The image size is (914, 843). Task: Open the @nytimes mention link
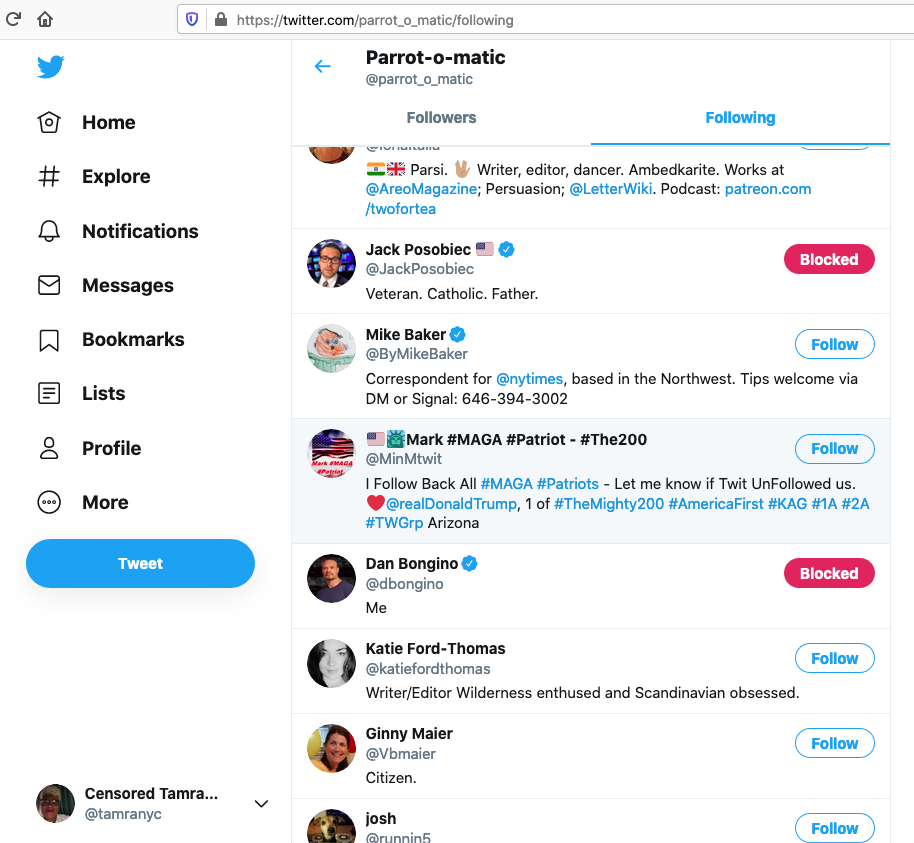point(530,379)
